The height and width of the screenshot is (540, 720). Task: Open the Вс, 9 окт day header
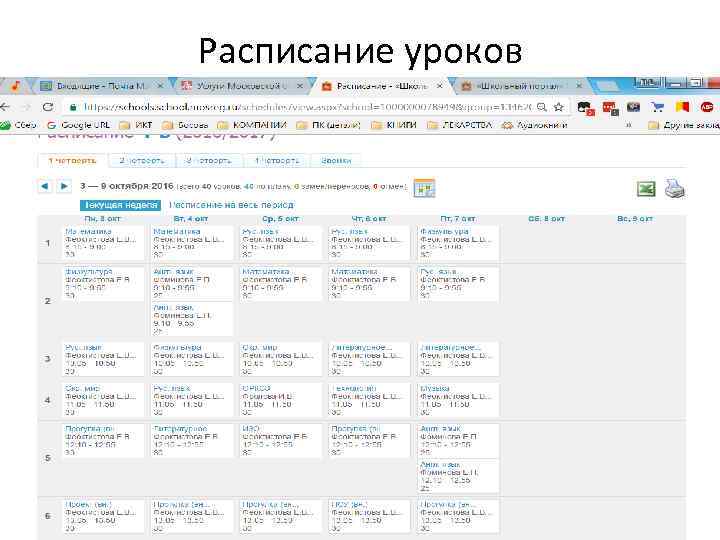635,219
